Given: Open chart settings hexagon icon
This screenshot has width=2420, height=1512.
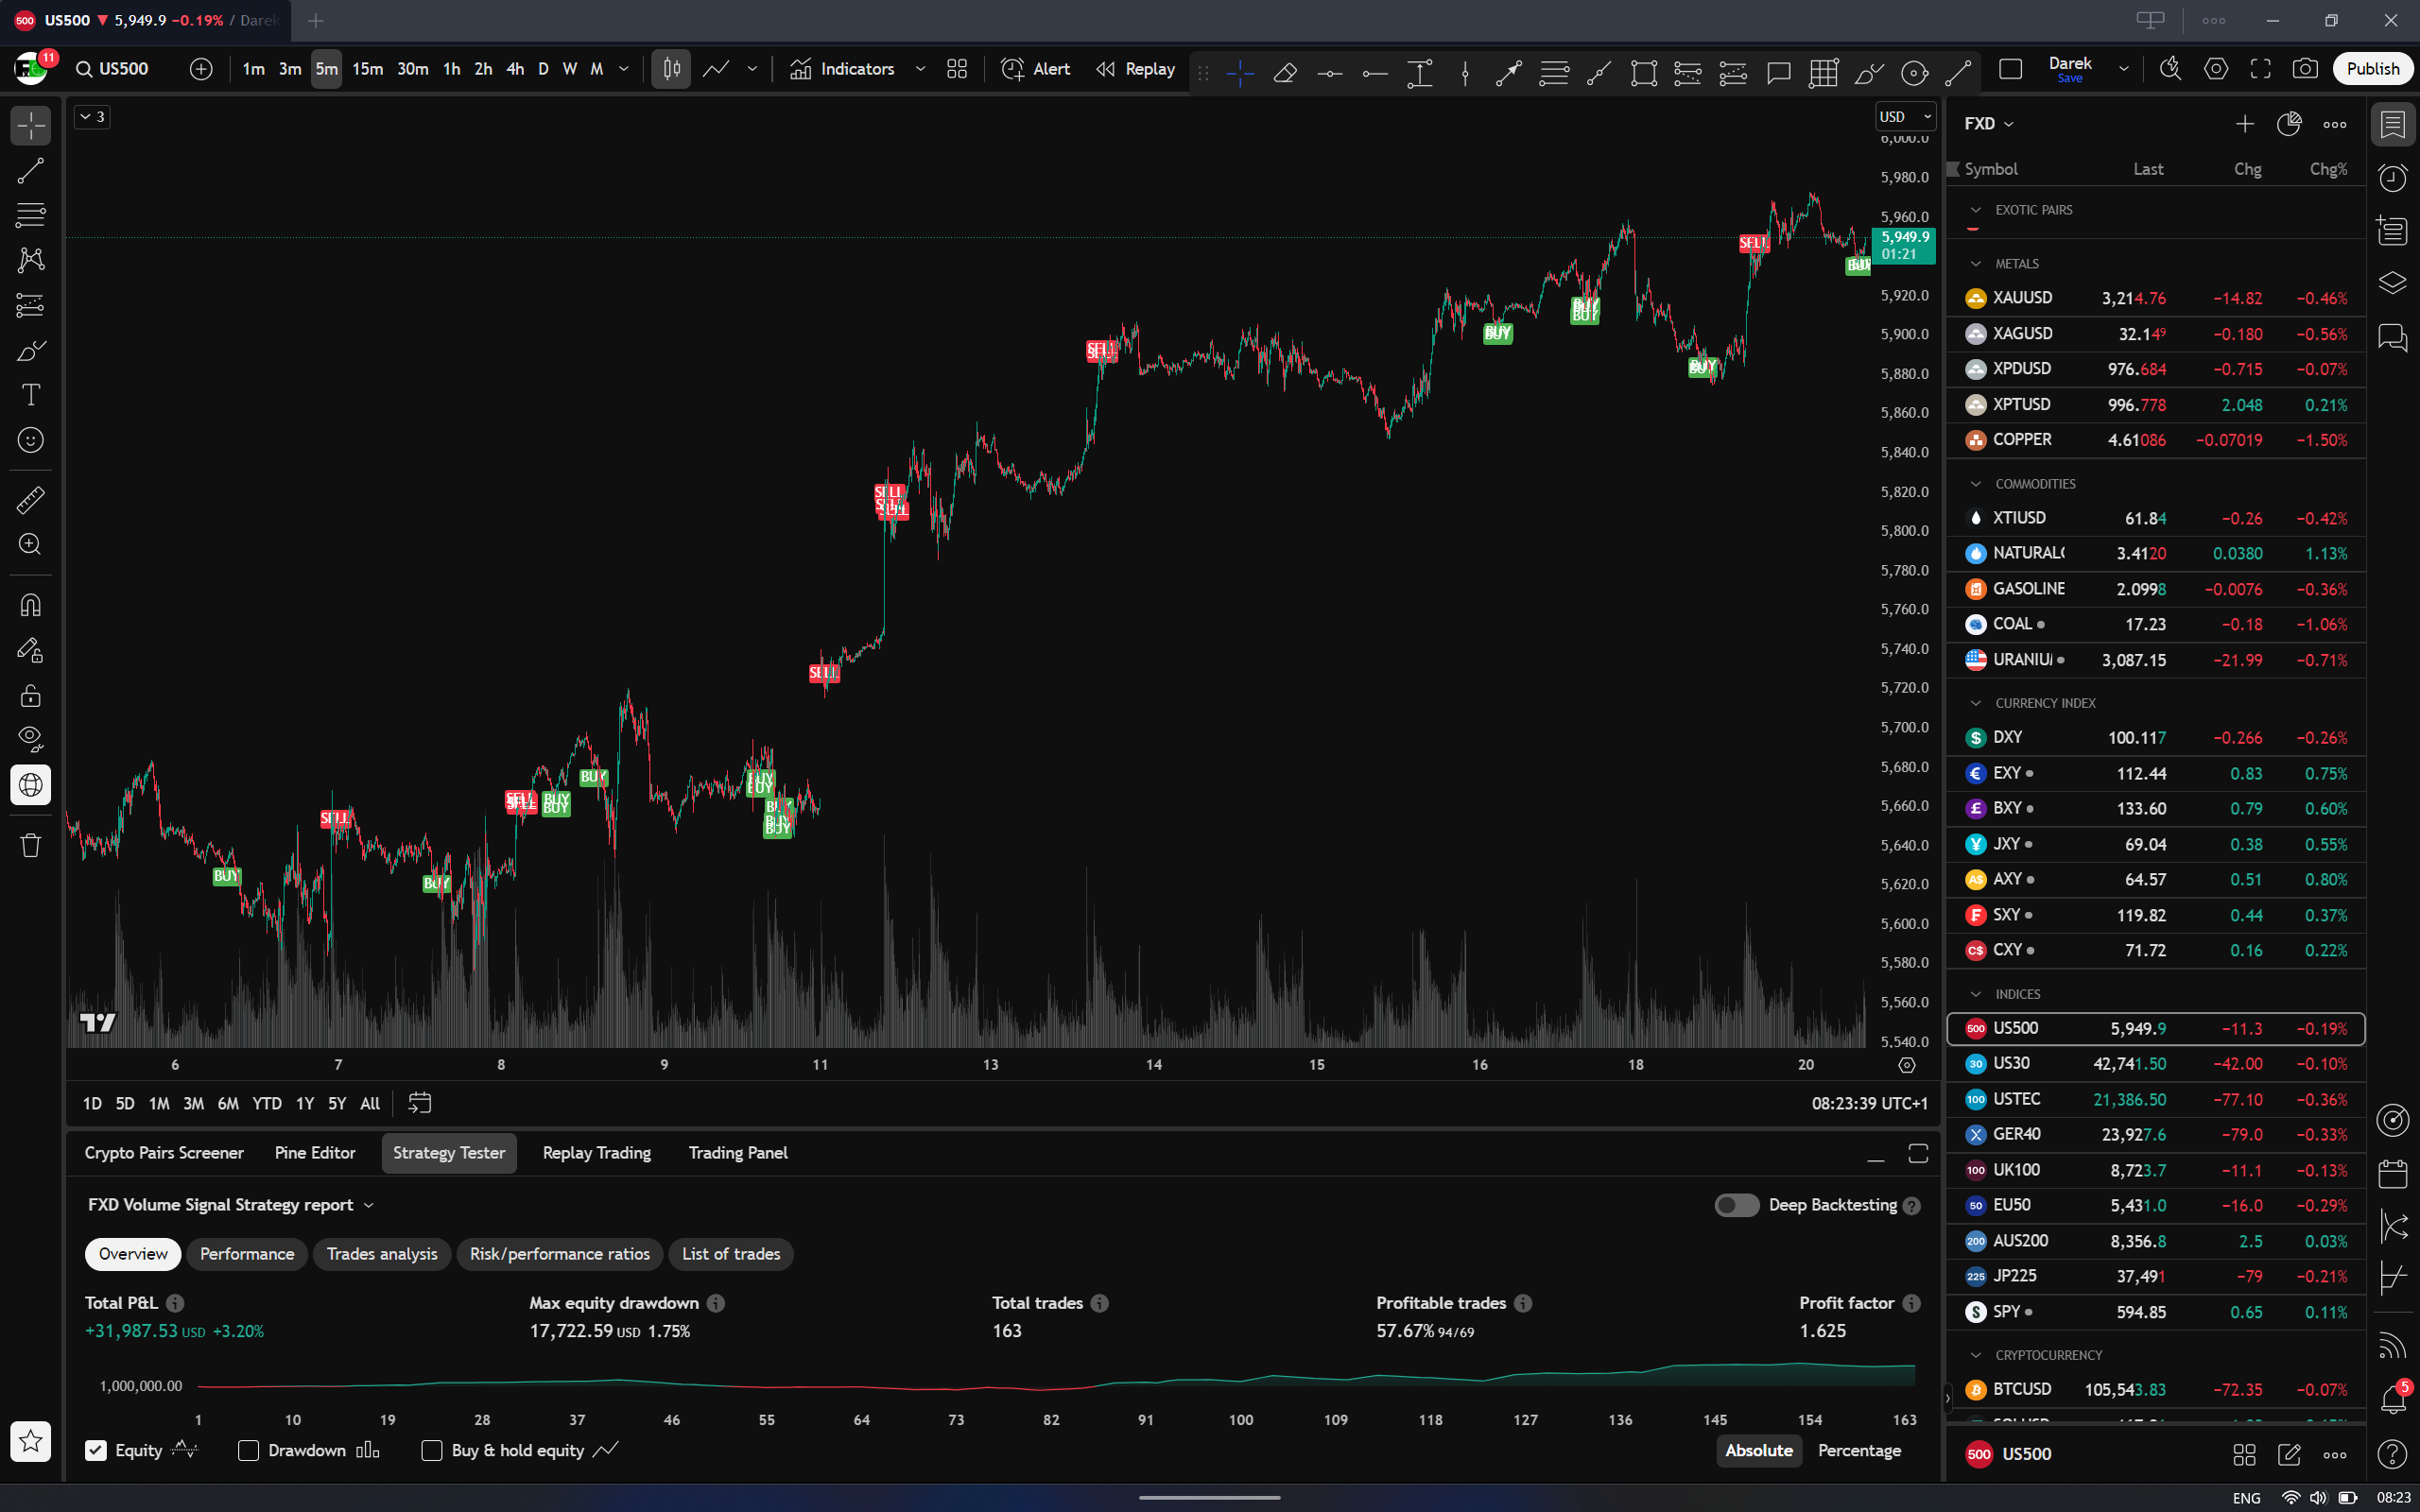Looking at the screenshot, I should [2216, 69].
